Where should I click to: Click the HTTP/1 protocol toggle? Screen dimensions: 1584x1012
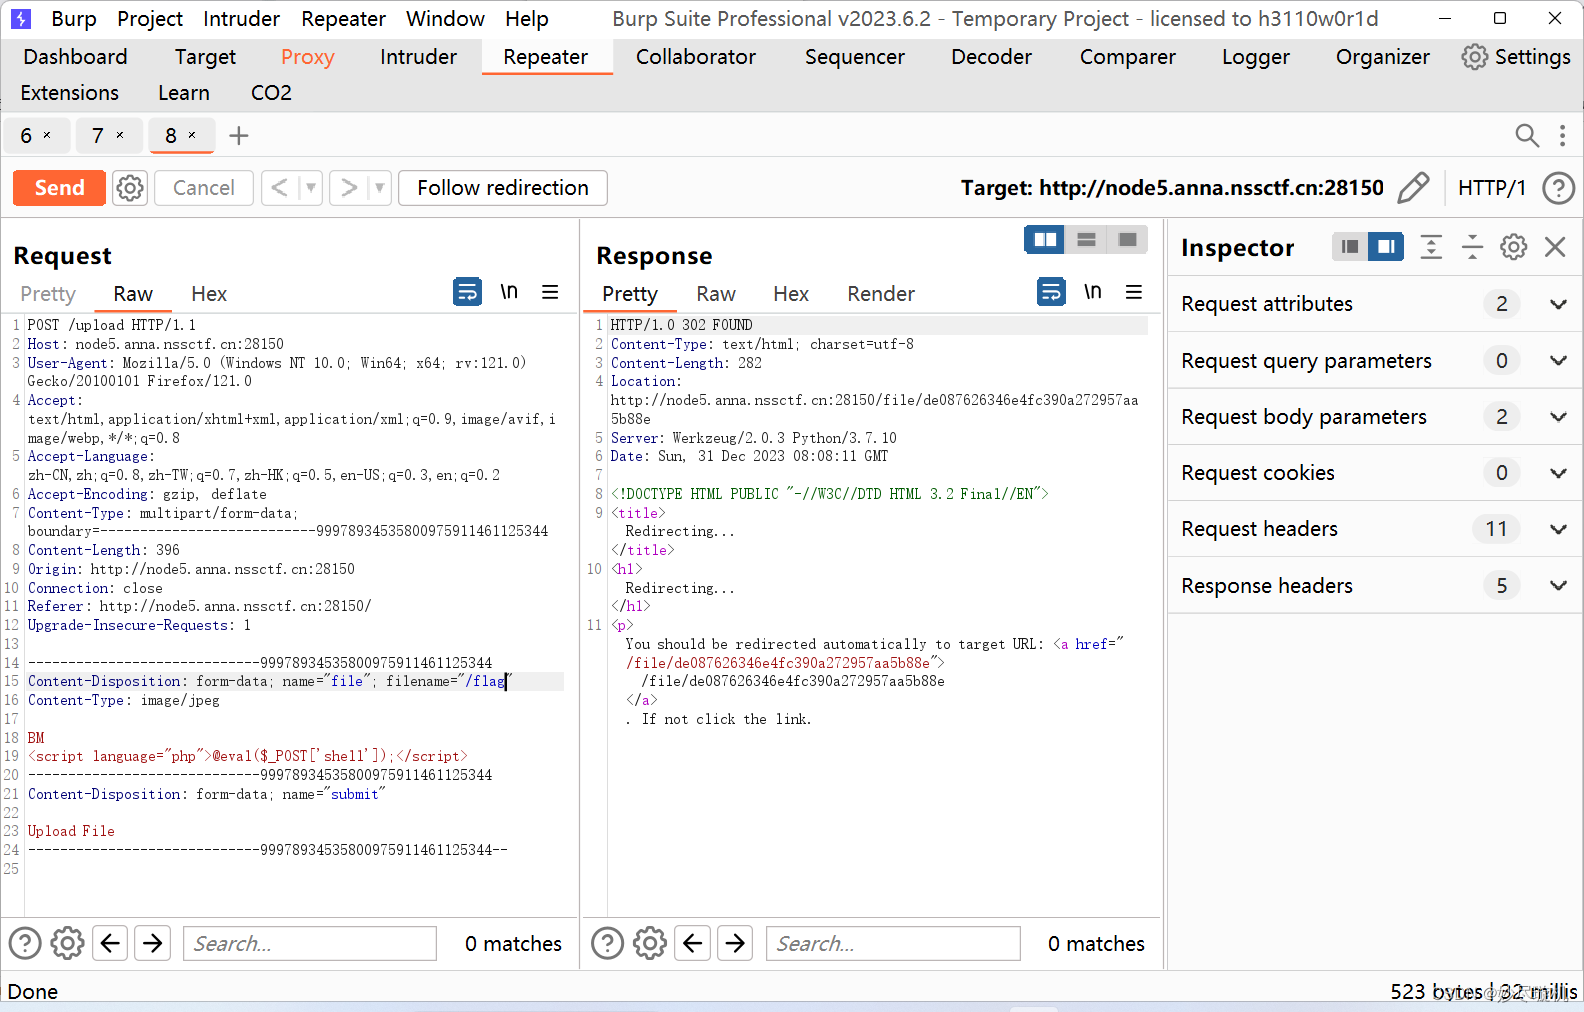click(1491, 188)
